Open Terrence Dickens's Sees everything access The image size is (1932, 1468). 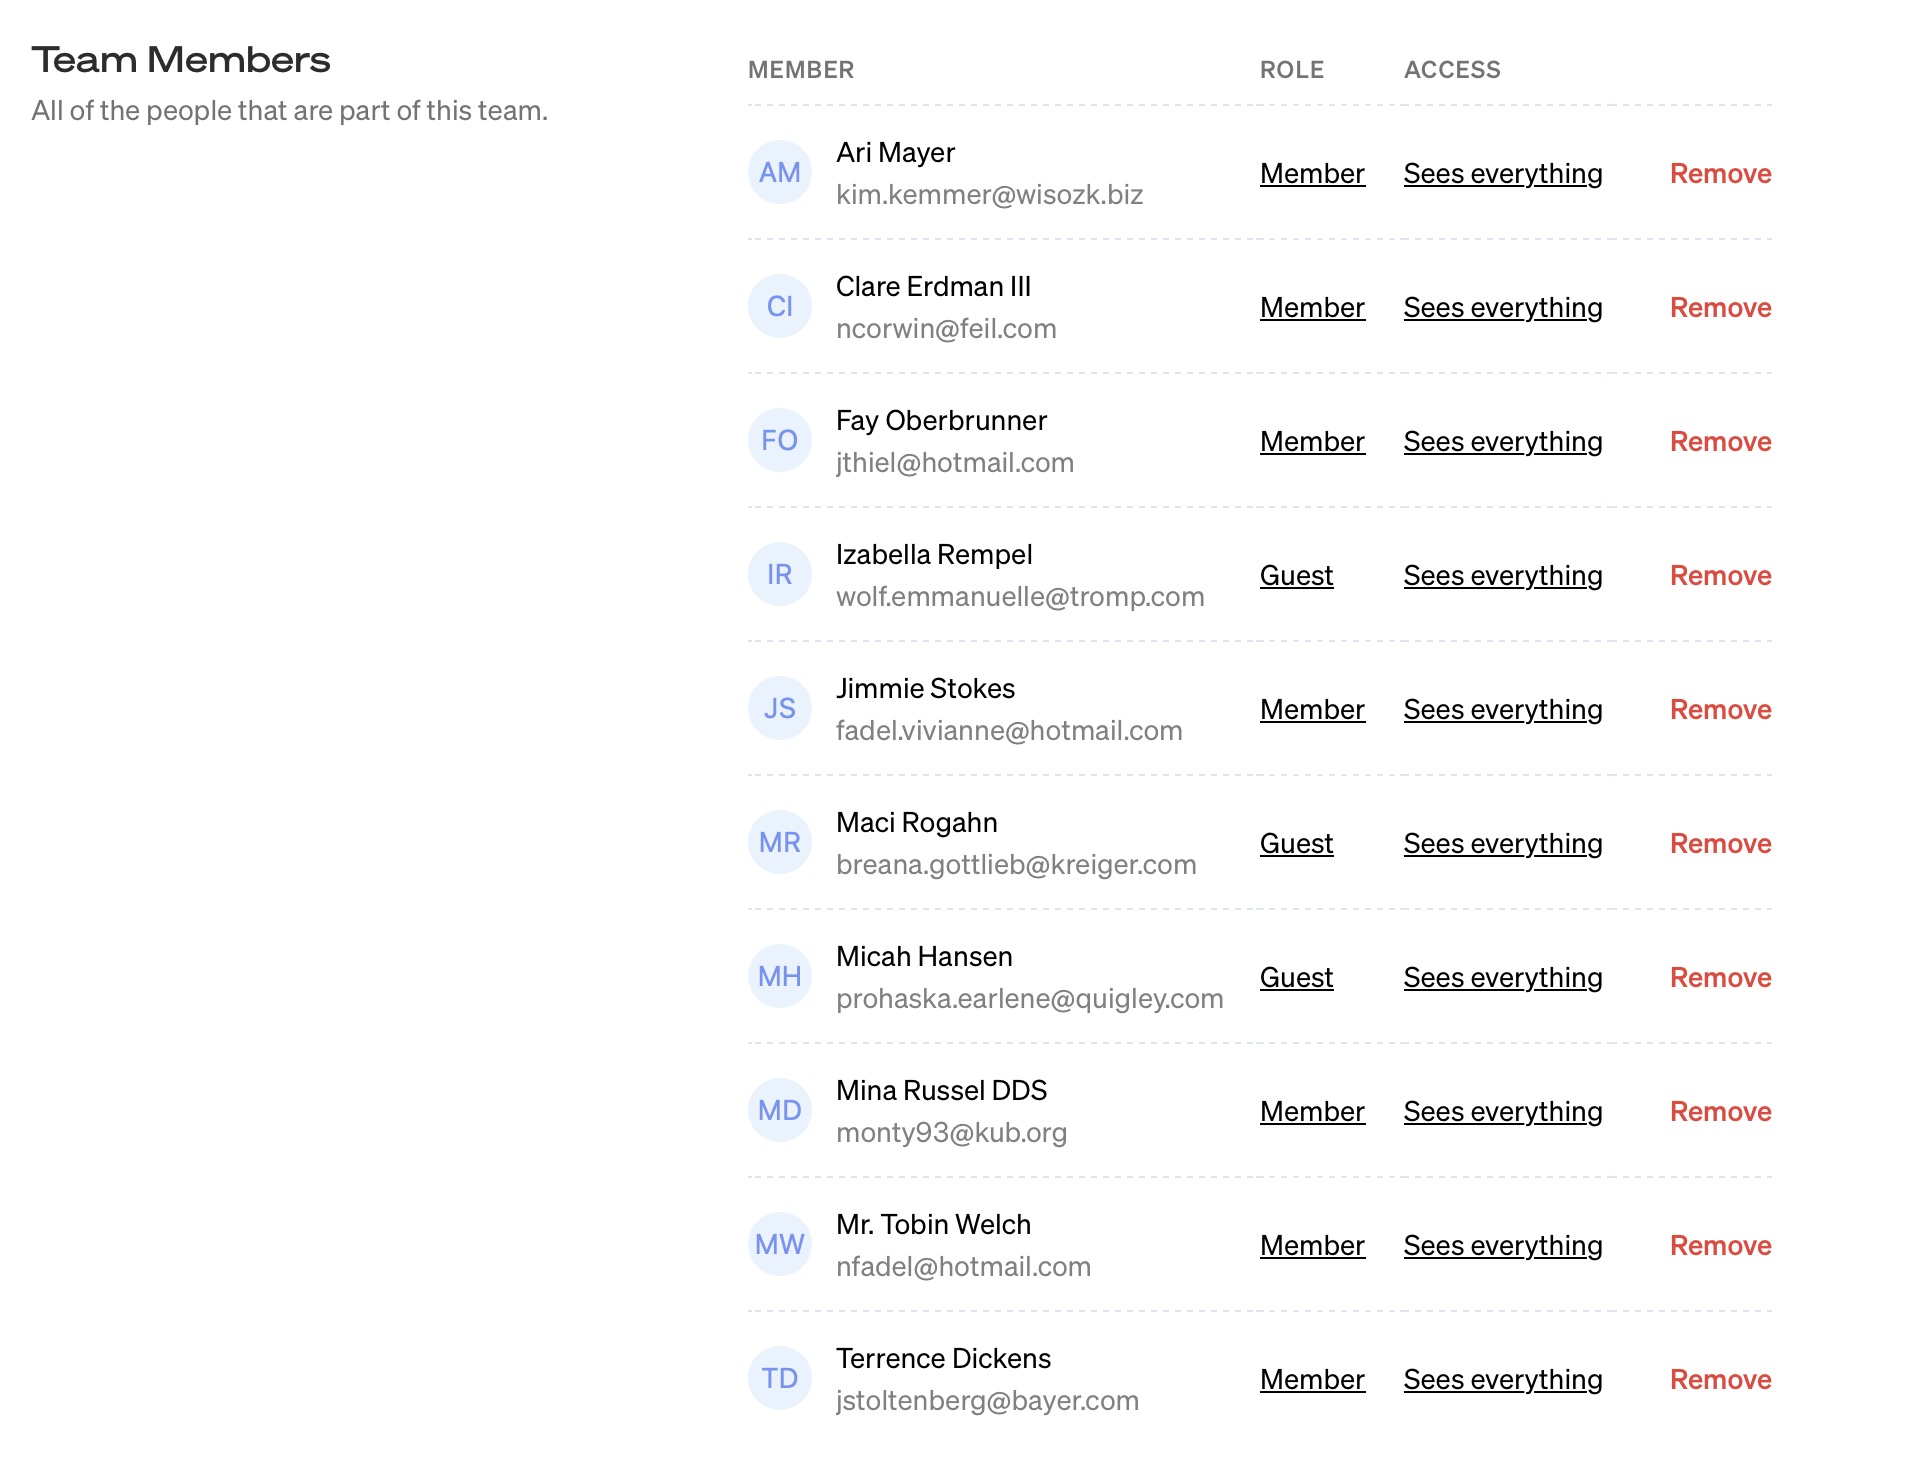coord(1503,1379)
